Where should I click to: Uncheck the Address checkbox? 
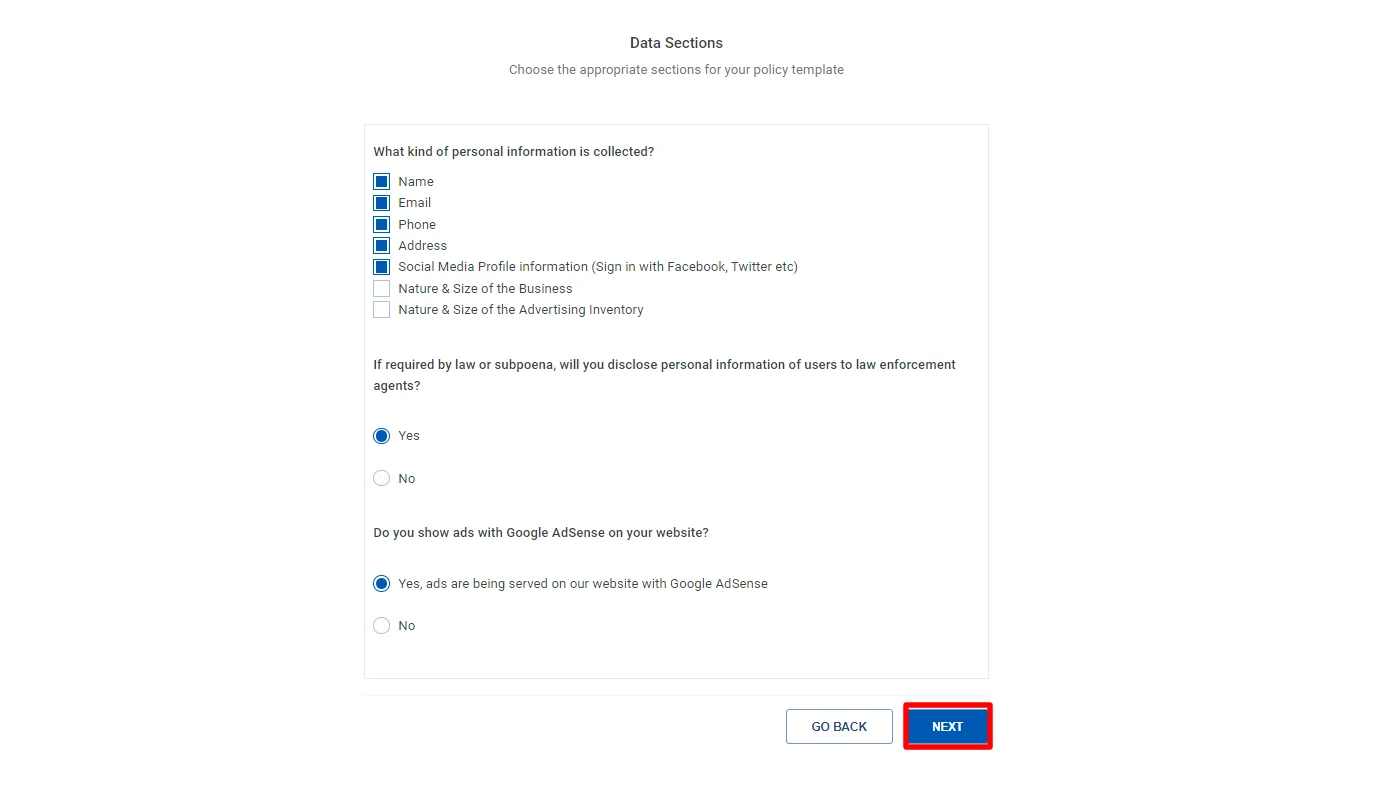[x=381, y=245]
